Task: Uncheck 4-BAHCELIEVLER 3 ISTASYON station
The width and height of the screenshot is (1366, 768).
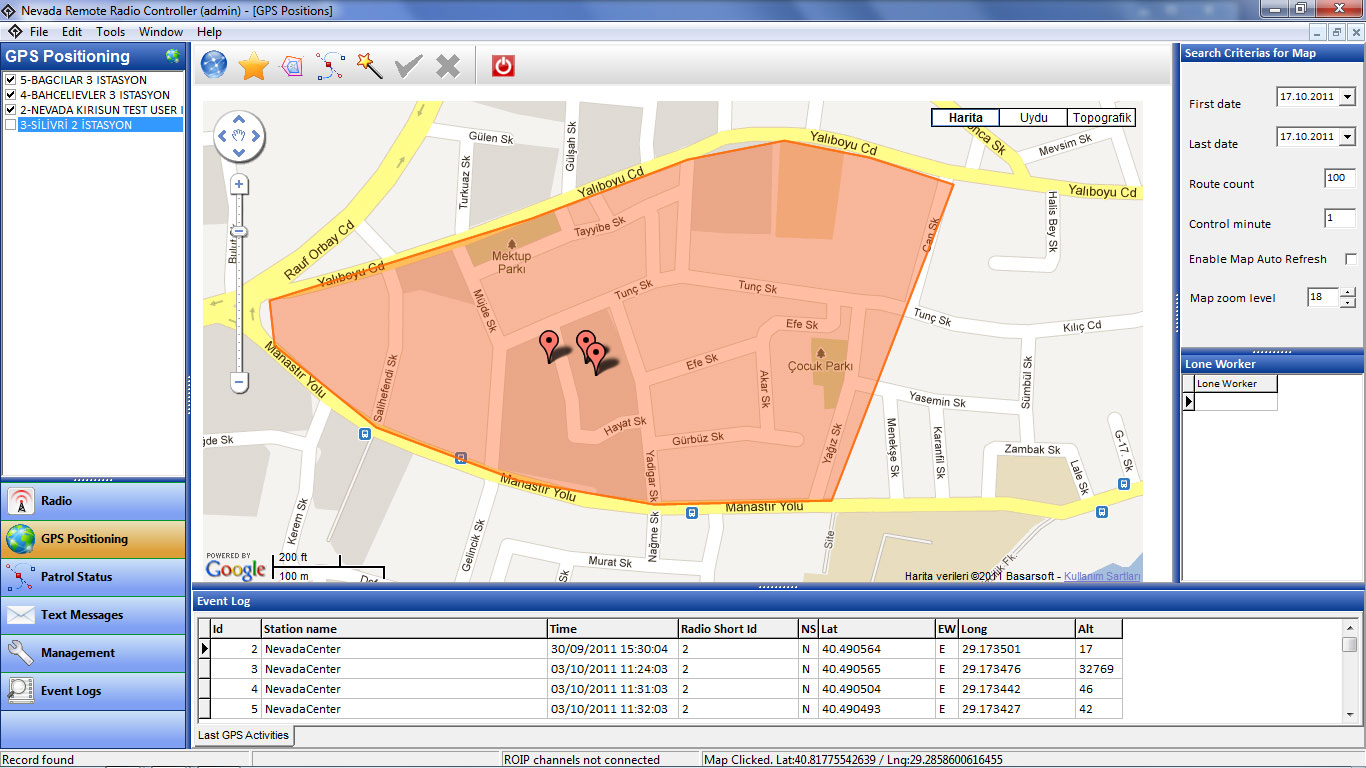Action: [x=10, y=95]
